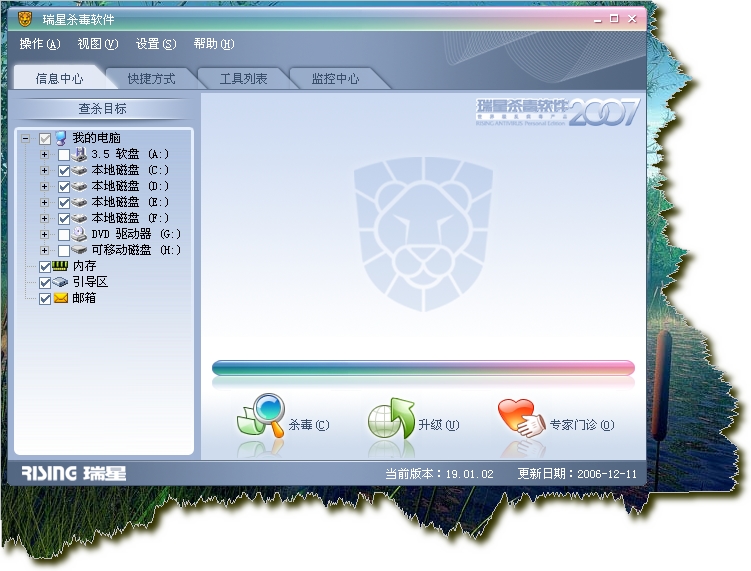This screenshot has height=571, width=751.
Task: Expand the DVD drive G: node
Action: click(x=45, y=234)
